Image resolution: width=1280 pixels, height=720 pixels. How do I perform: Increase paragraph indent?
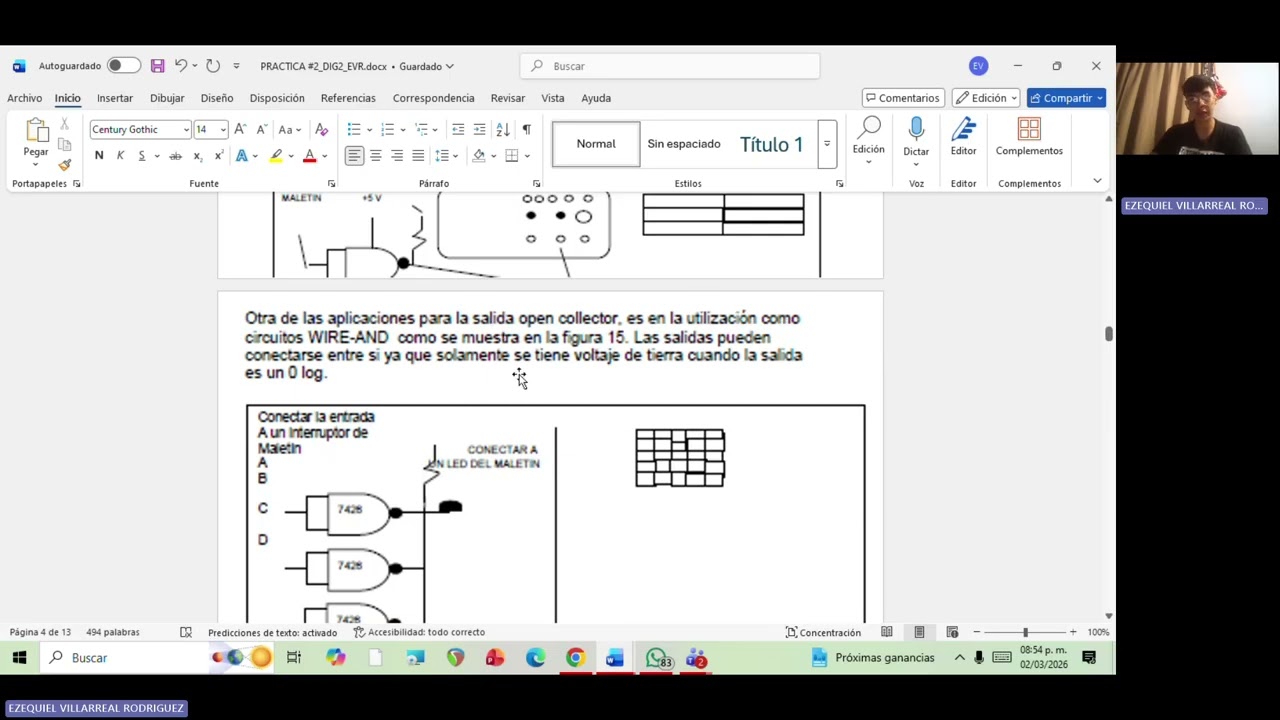click(480, 130)
